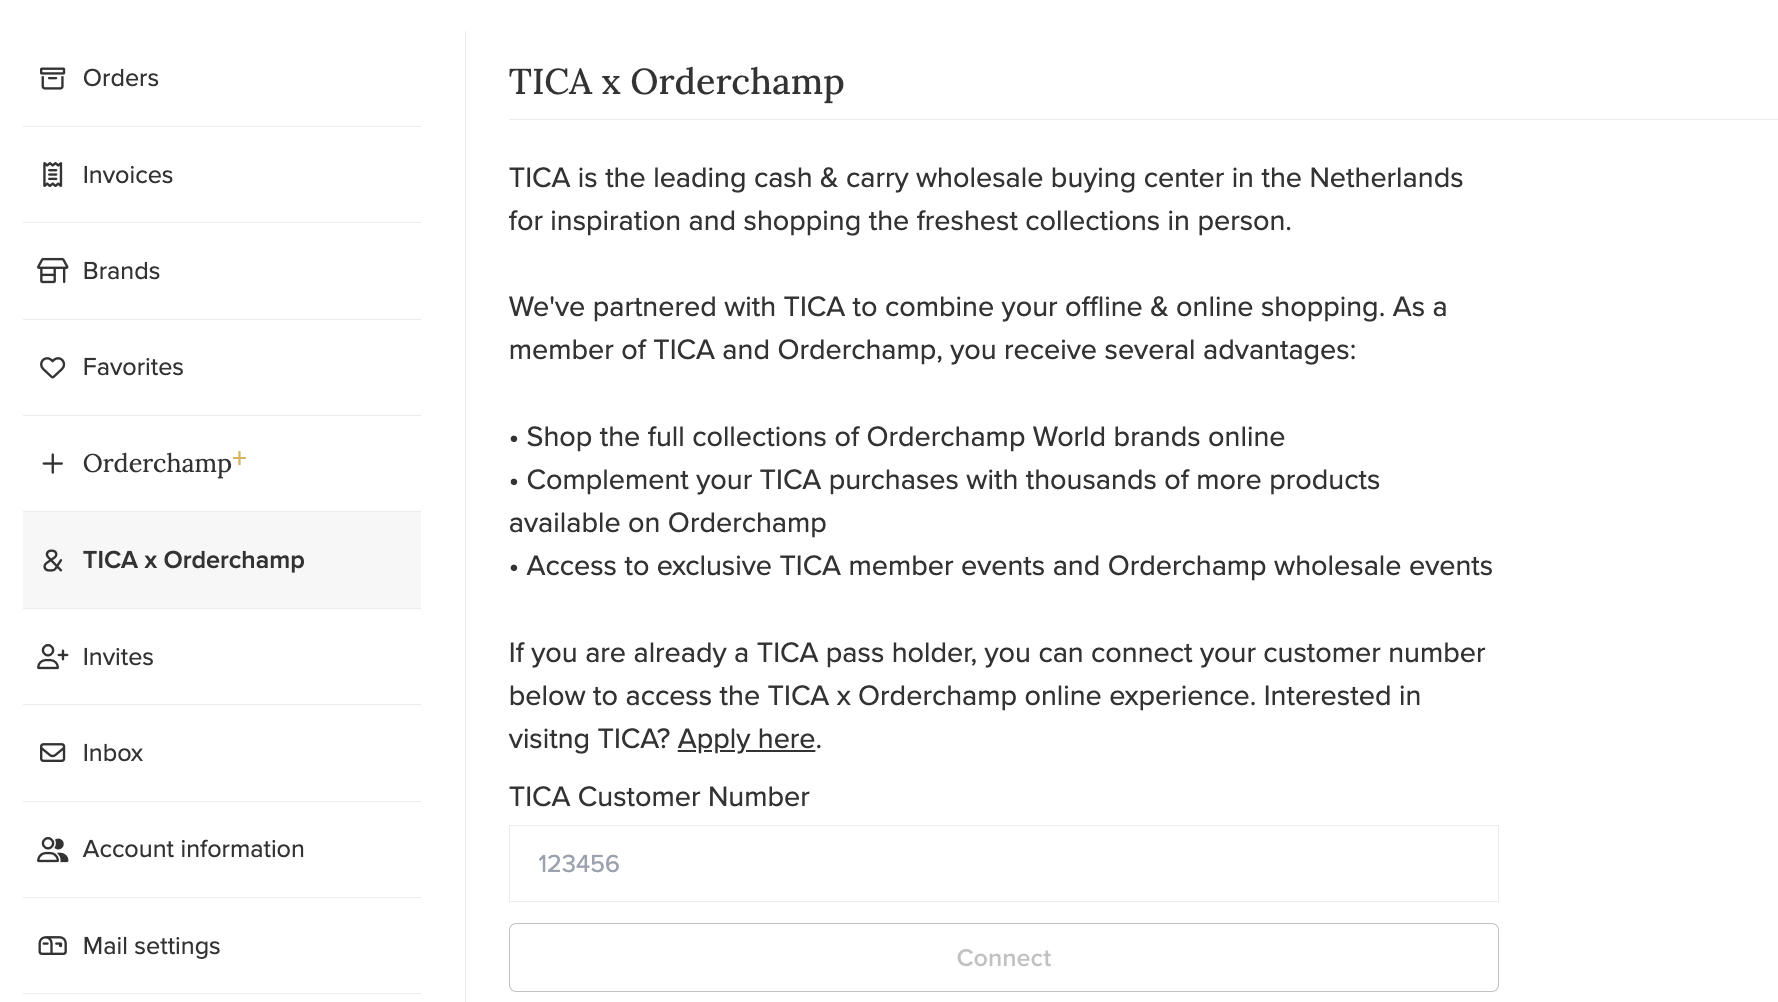Screen dimensions: 1778x1002
Task: Click the Favorites heart icon
Action: [52, 368]
